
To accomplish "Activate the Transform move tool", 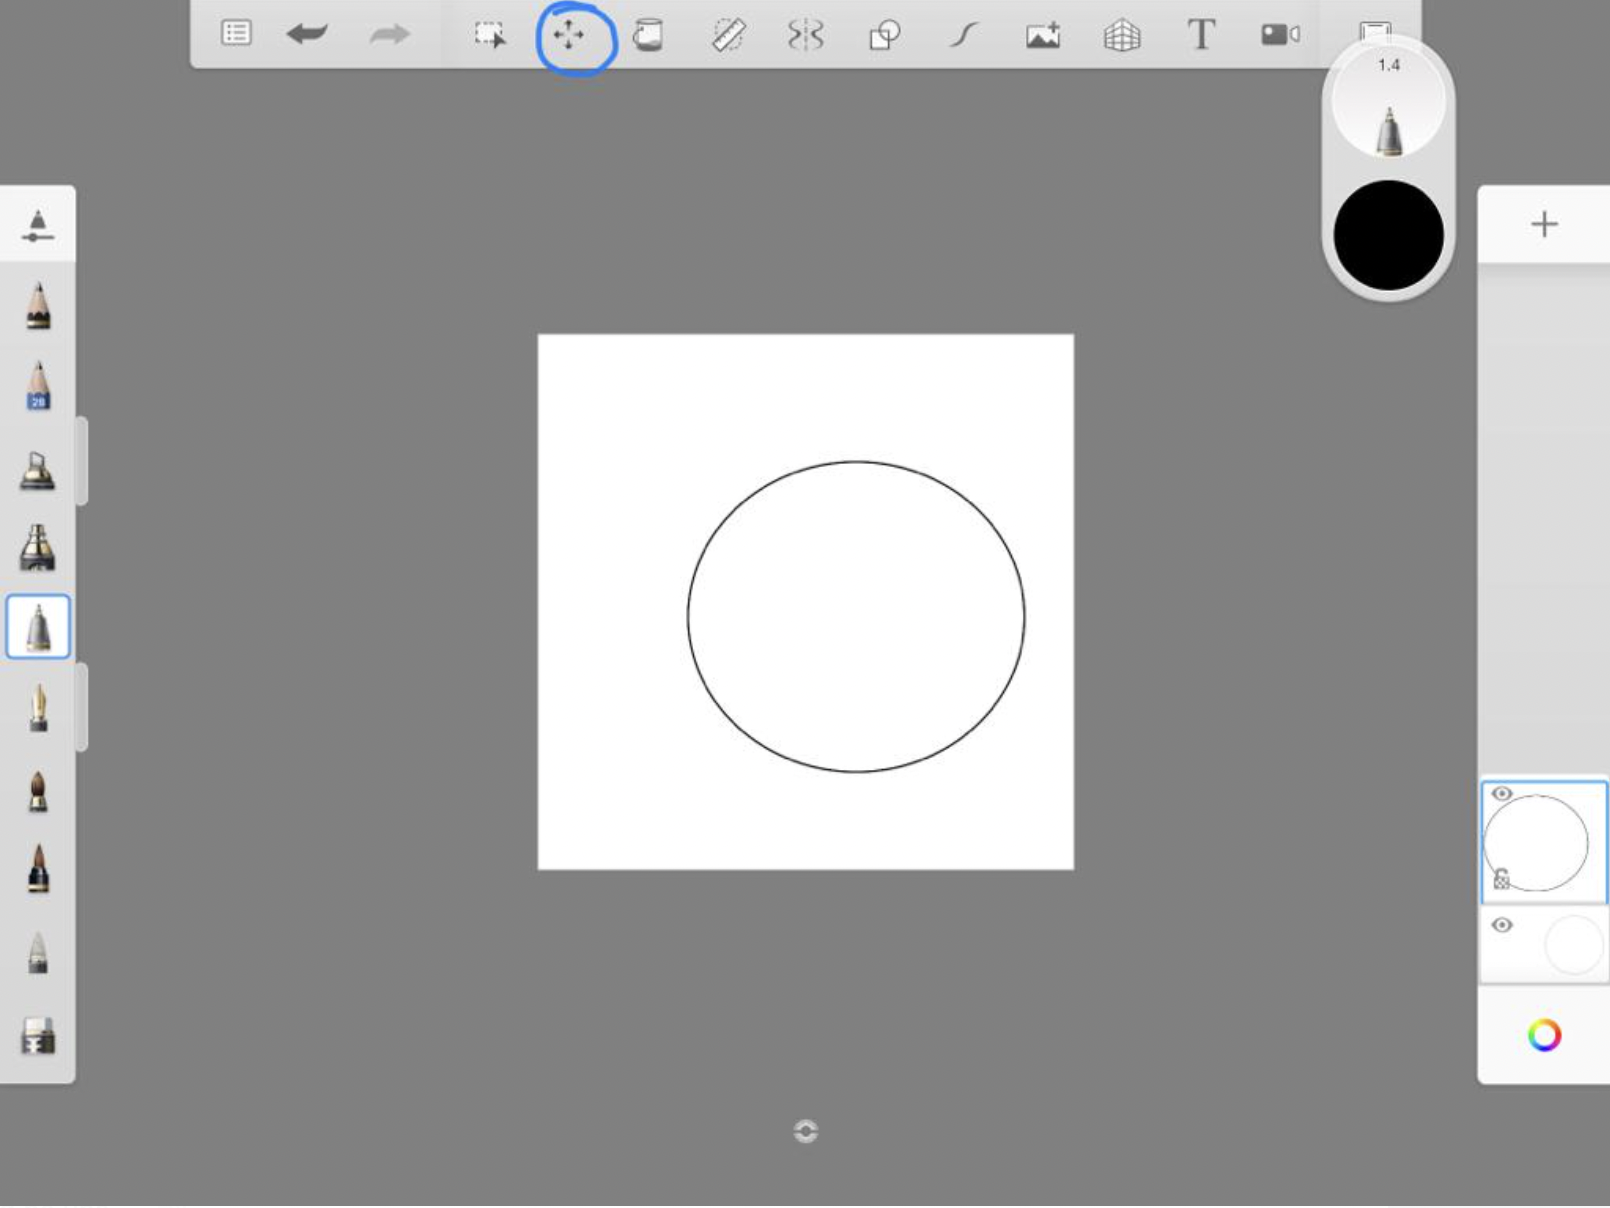I will pos(568,35).
